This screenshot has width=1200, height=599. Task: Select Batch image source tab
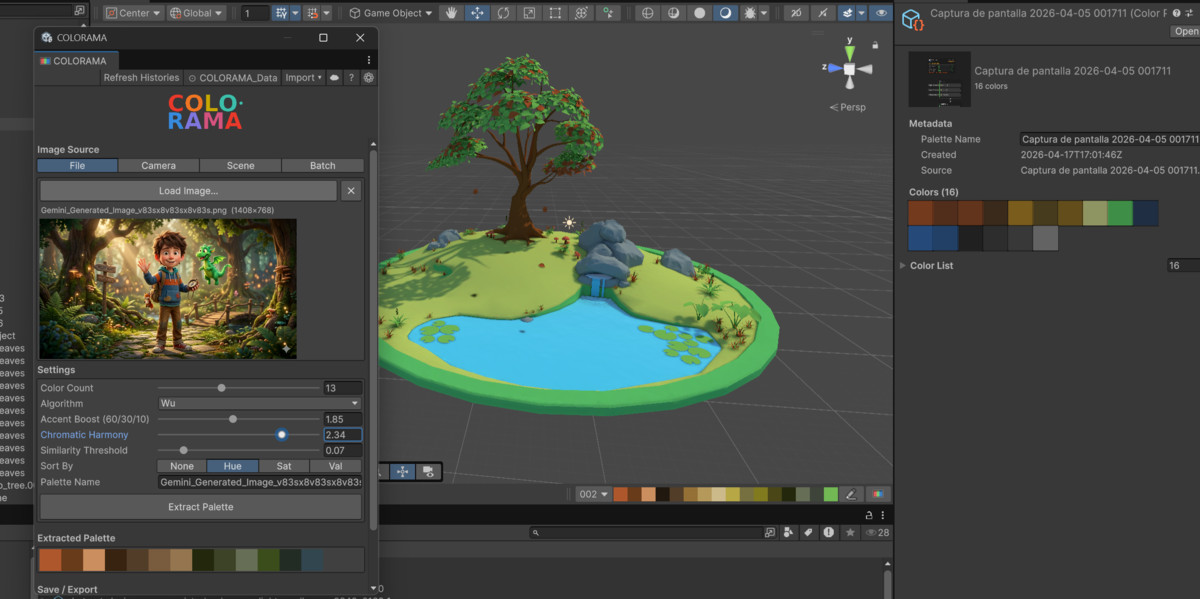tap(322, 166)
